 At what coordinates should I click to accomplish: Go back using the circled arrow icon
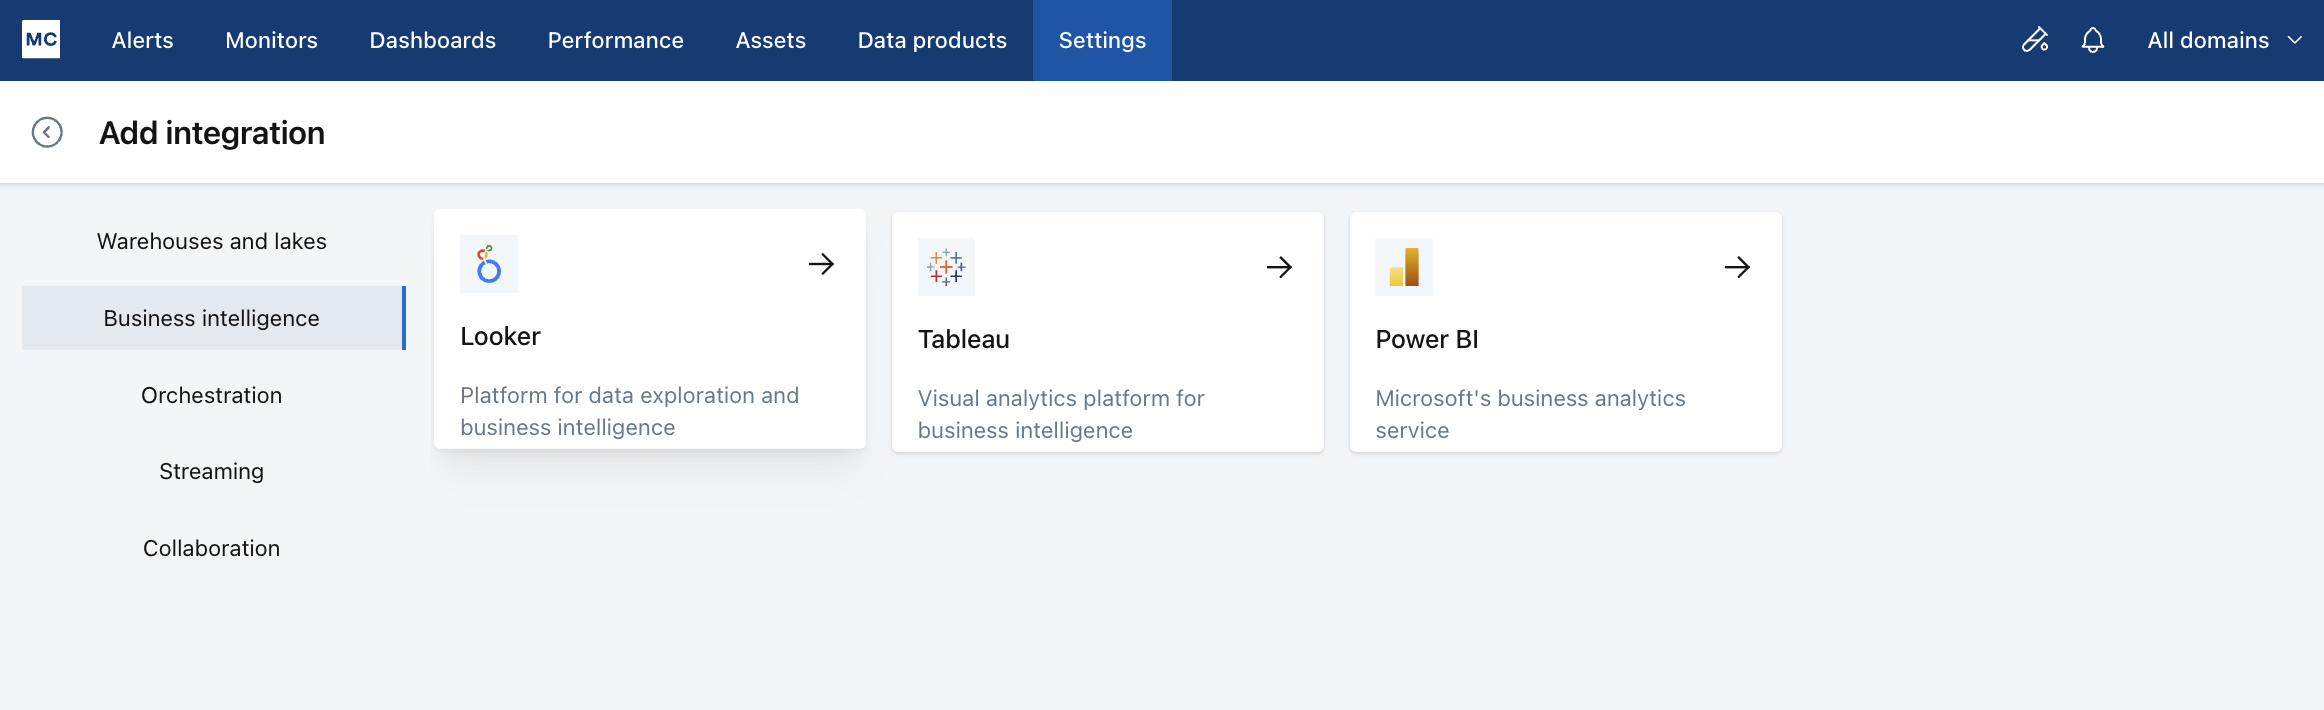pyautogui.click(x=47, y=132)
